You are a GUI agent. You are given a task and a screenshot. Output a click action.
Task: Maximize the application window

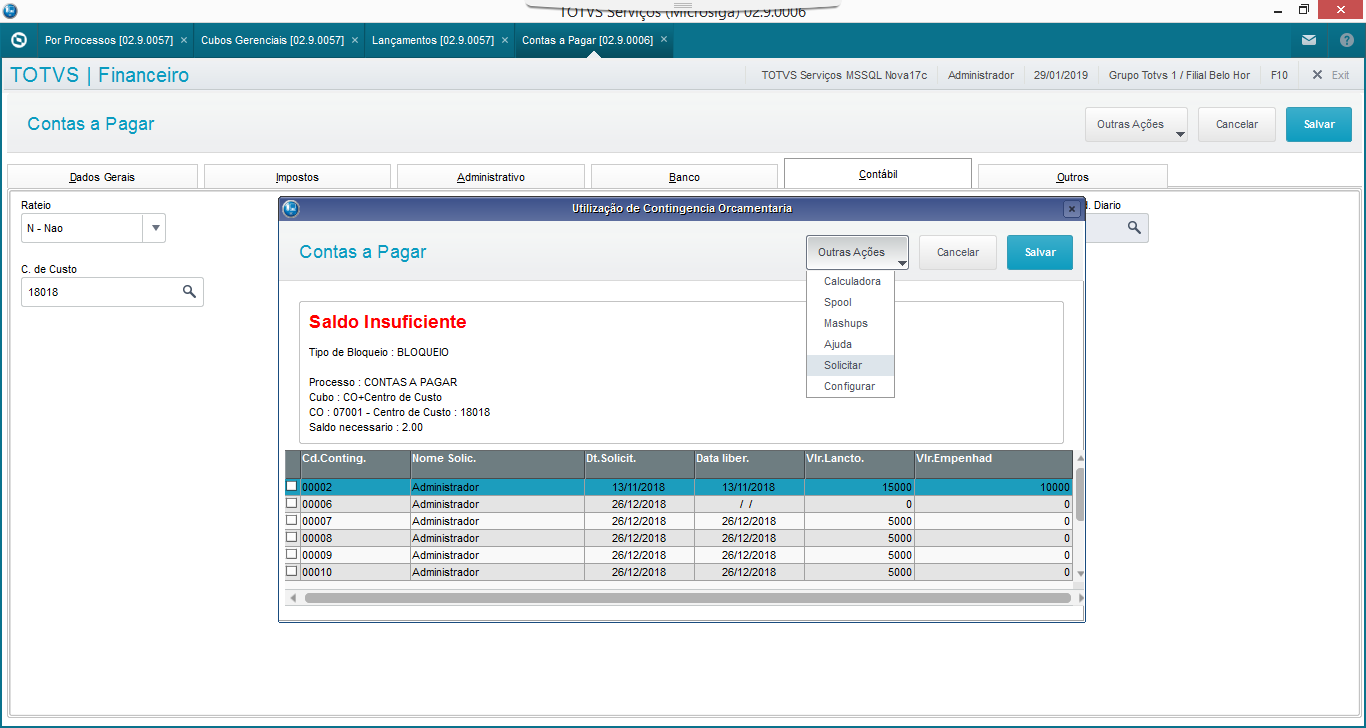[1303, 10]
